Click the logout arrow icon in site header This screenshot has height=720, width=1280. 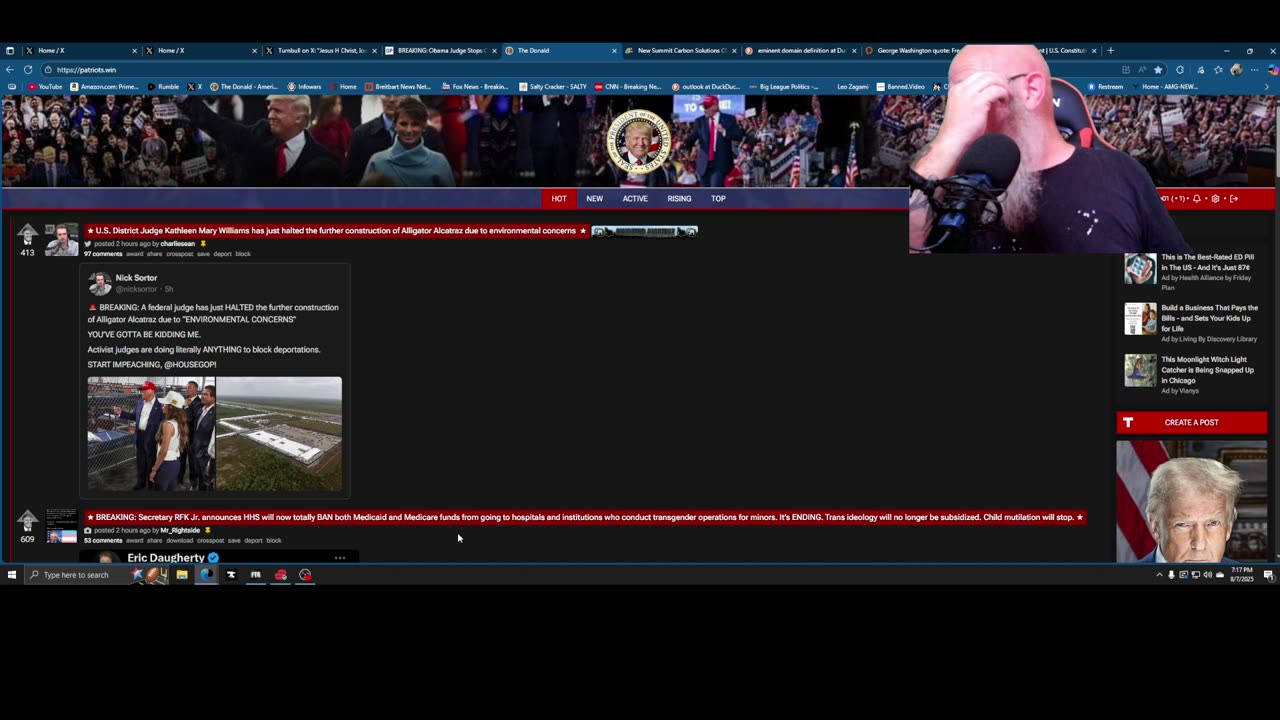click(1234, 198)
